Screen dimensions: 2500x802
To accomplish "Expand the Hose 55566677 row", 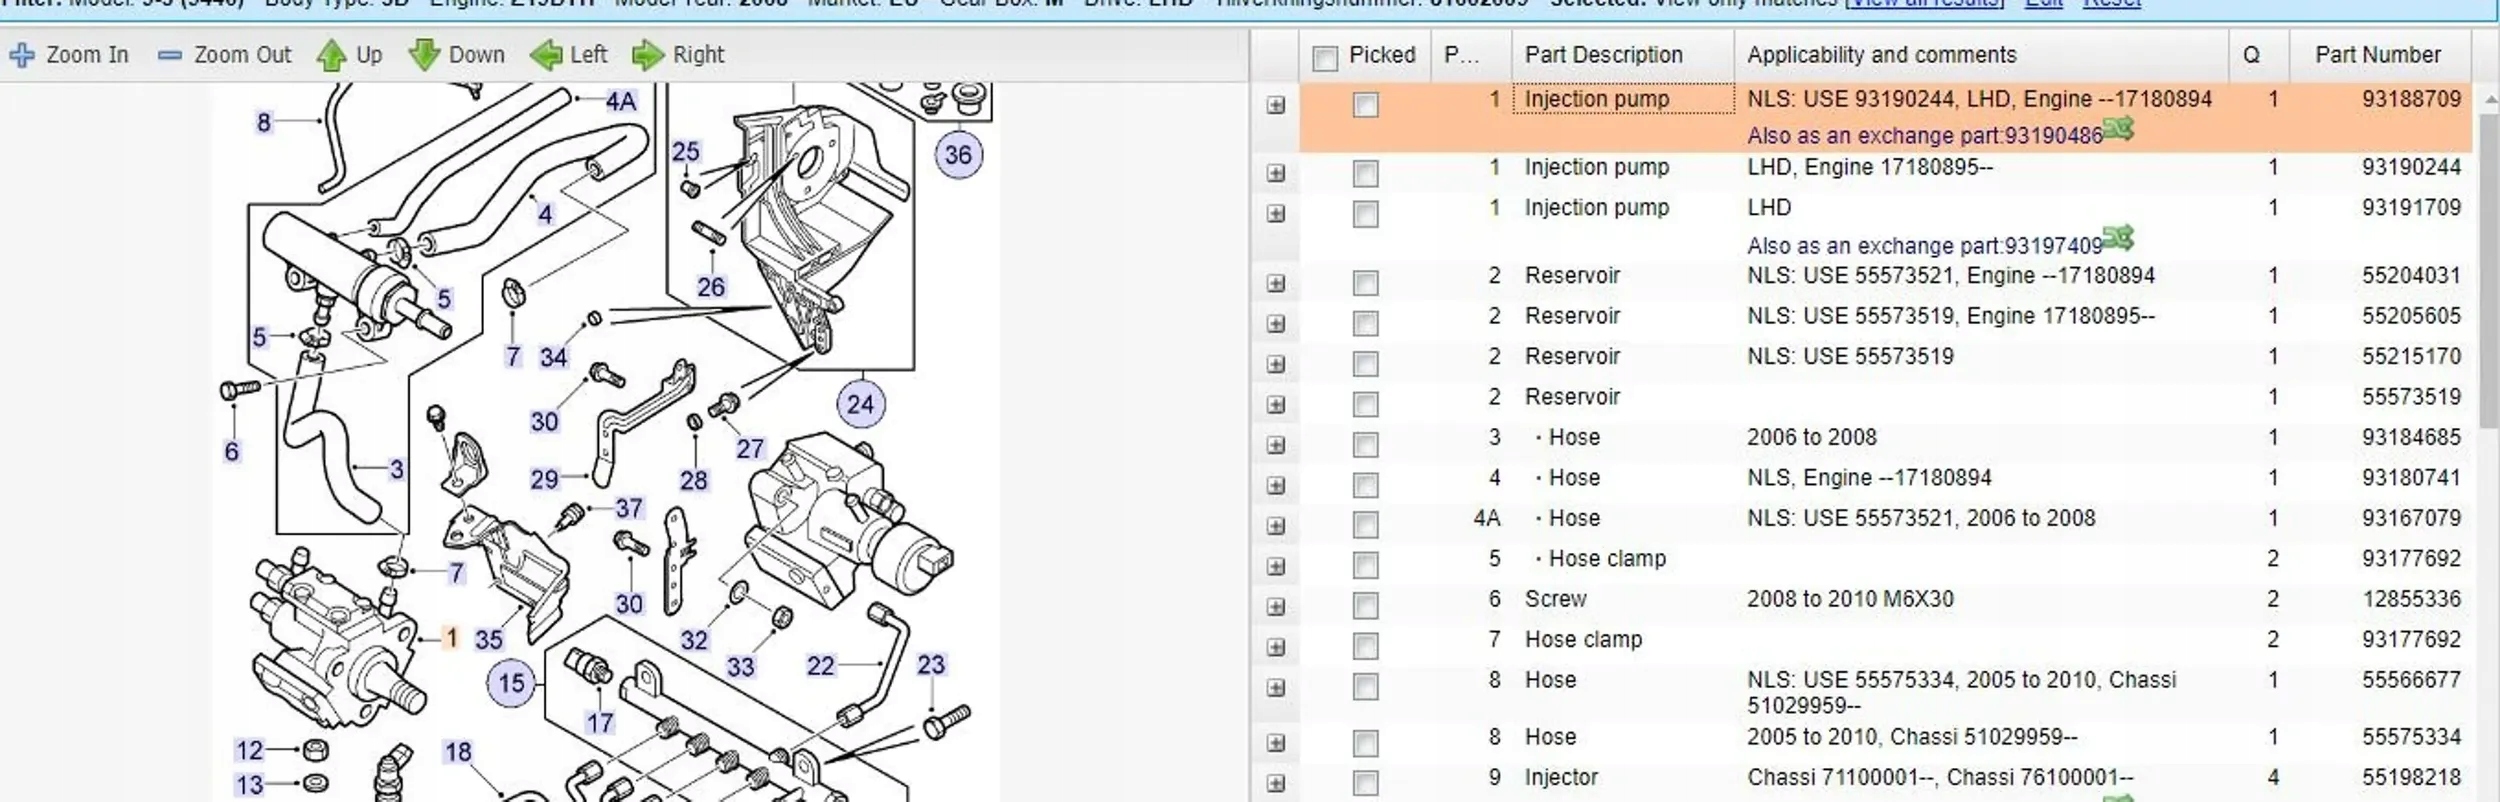I will tap(1275, 687).
